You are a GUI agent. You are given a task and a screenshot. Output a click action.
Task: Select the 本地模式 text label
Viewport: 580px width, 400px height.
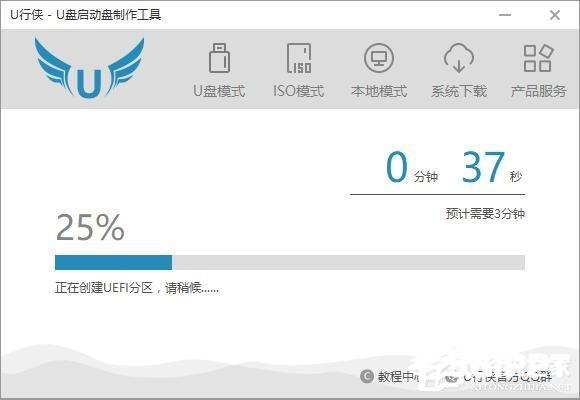click(379, 91)
